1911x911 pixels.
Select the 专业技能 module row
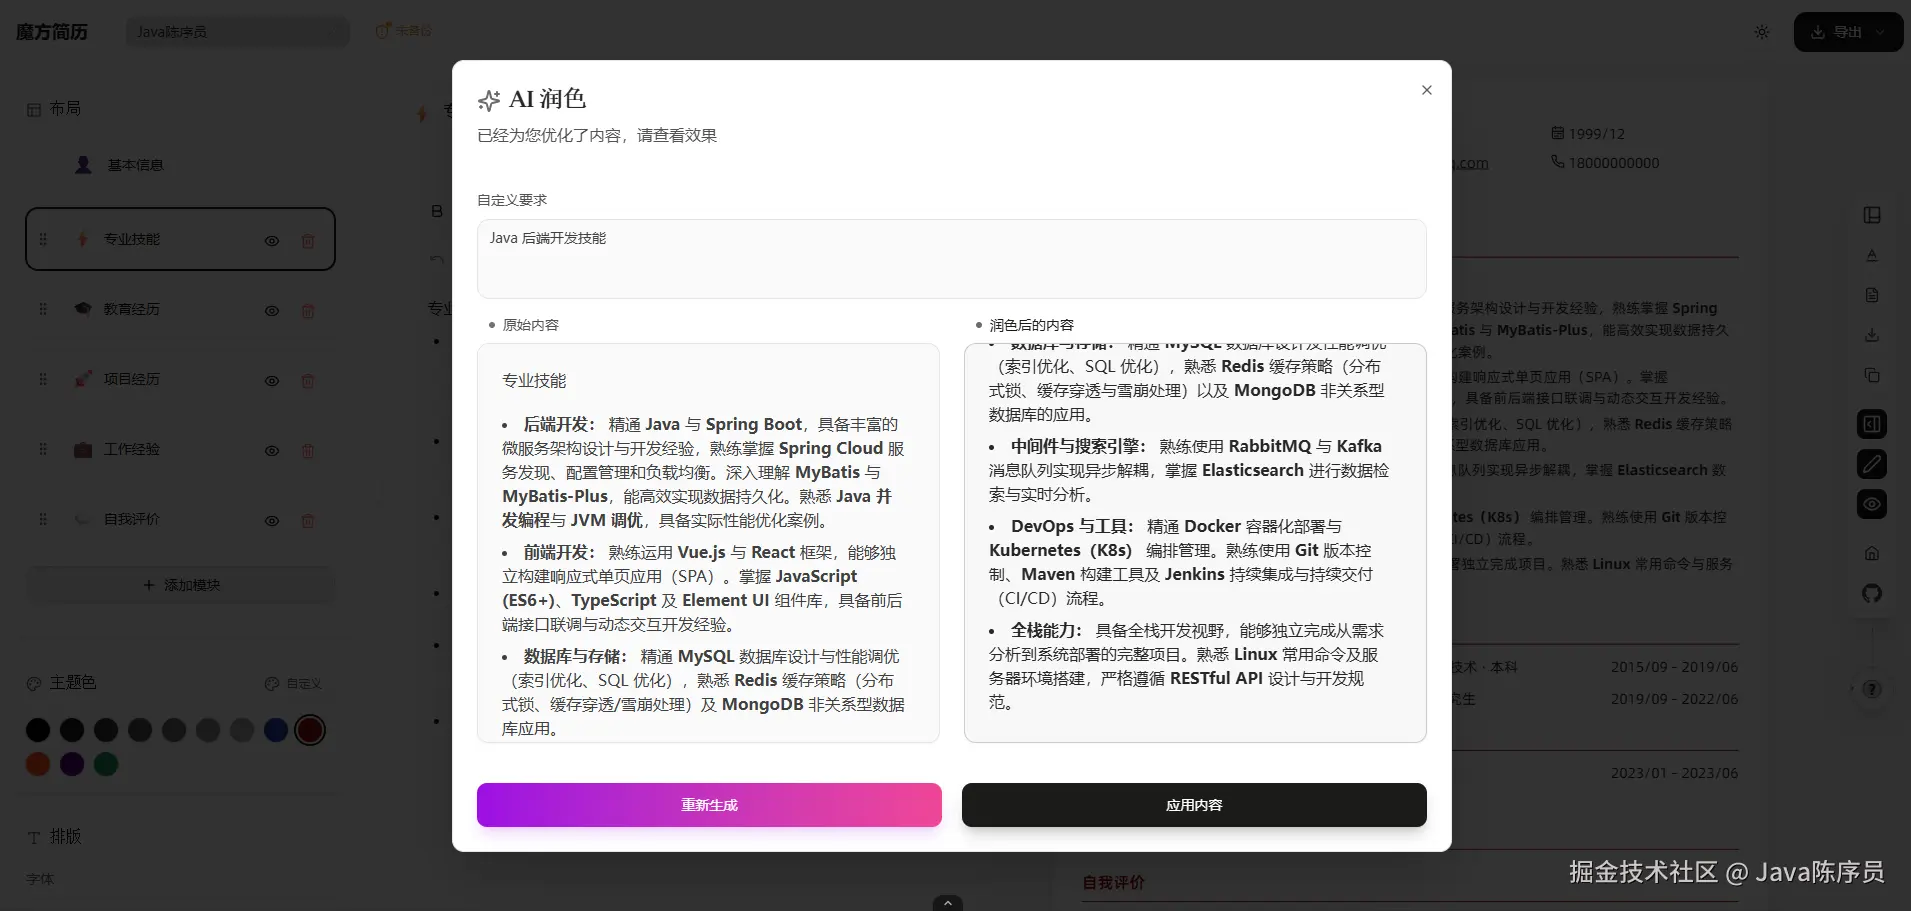(180, 239)
